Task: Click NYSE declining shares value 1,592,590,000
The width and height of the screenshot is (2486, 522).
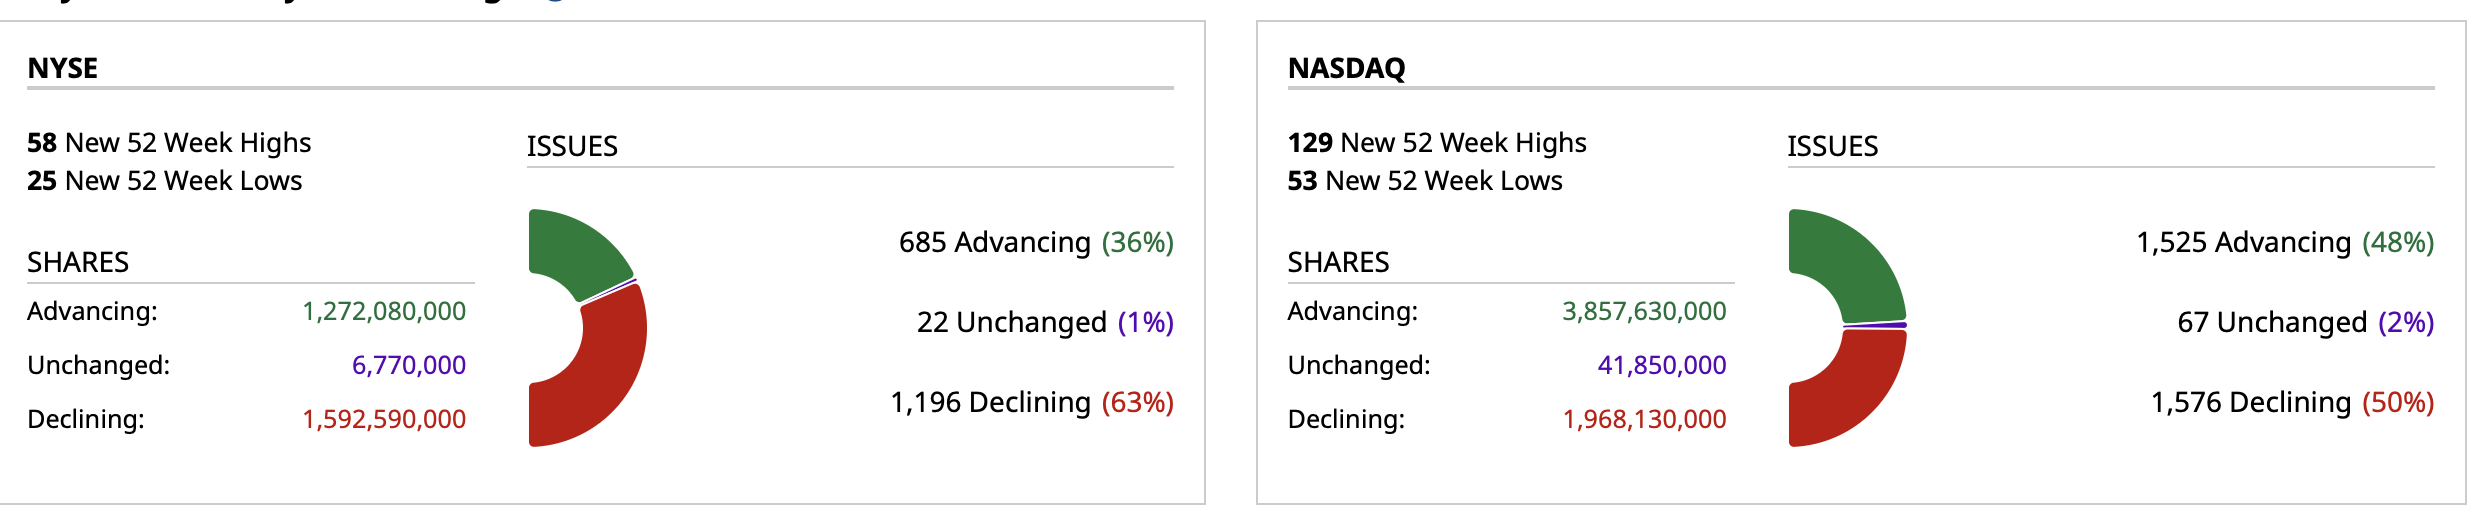Action: coord(384,419)
